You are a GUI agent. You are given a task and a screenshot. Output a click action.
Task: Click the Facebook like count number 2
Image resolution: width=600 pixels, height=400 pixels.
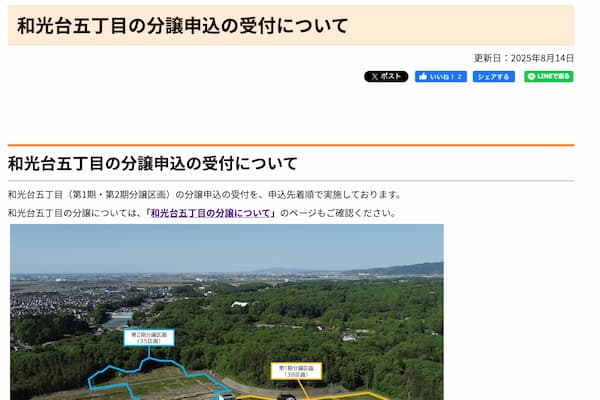[460, 77]
